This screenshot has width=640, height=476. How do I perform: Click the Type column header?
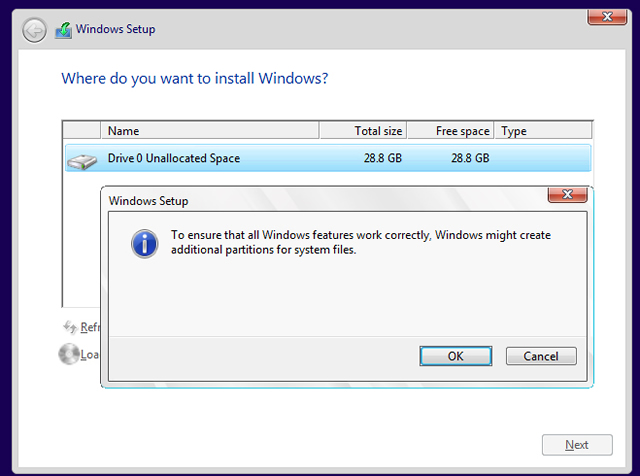[543, 131]
